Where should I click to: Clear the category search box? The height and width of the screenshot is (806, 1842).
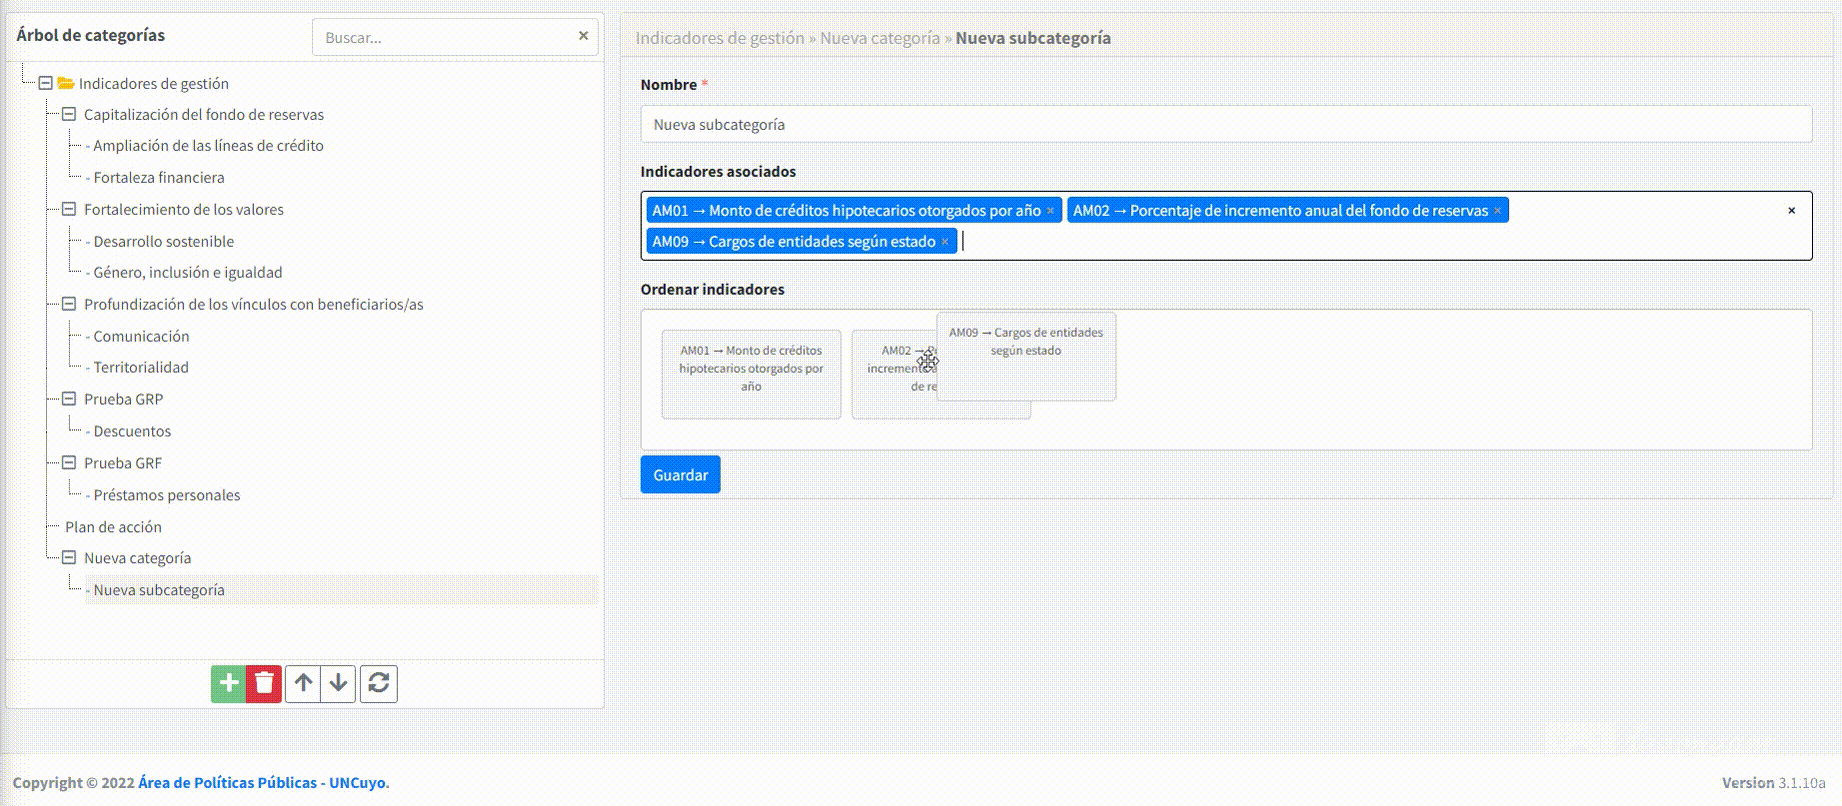583,36
